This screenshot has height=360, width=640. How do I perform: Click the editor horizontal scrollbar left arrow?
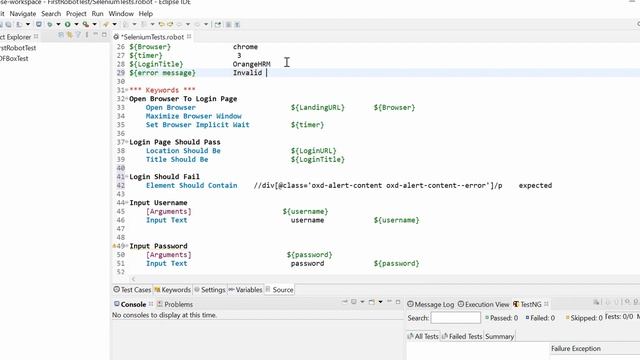coord(133,279)
